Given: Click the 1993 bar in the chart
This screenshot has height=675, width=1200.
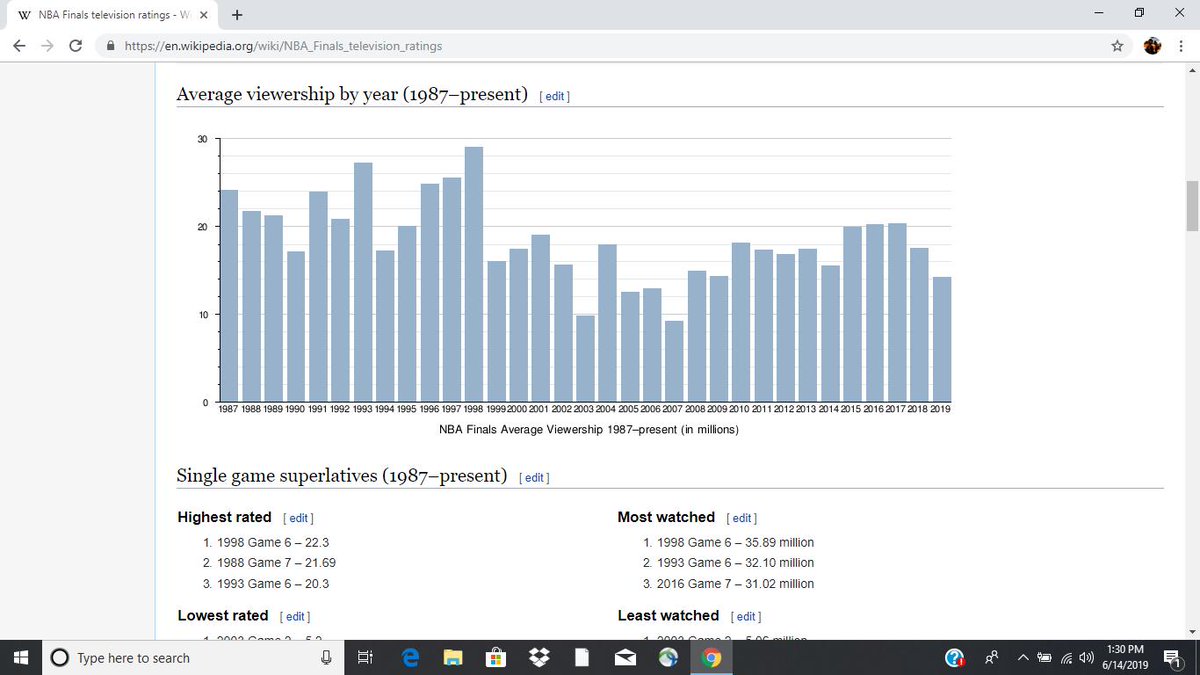Looking at the screenshot, I should tap(363, 282).
